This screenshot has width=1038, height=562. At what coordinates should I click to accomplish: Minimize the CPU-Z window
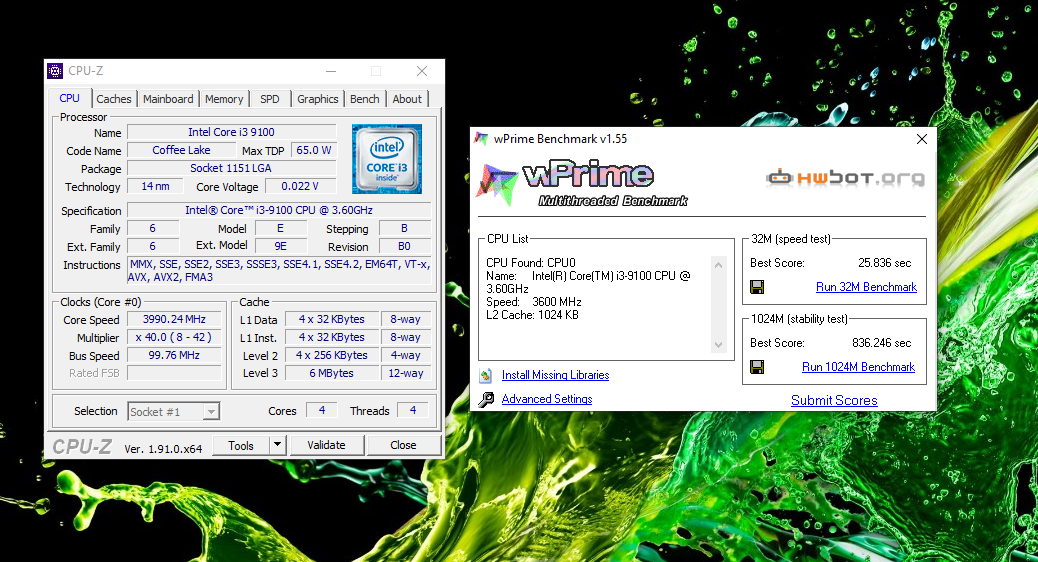[x=331, y=71]
